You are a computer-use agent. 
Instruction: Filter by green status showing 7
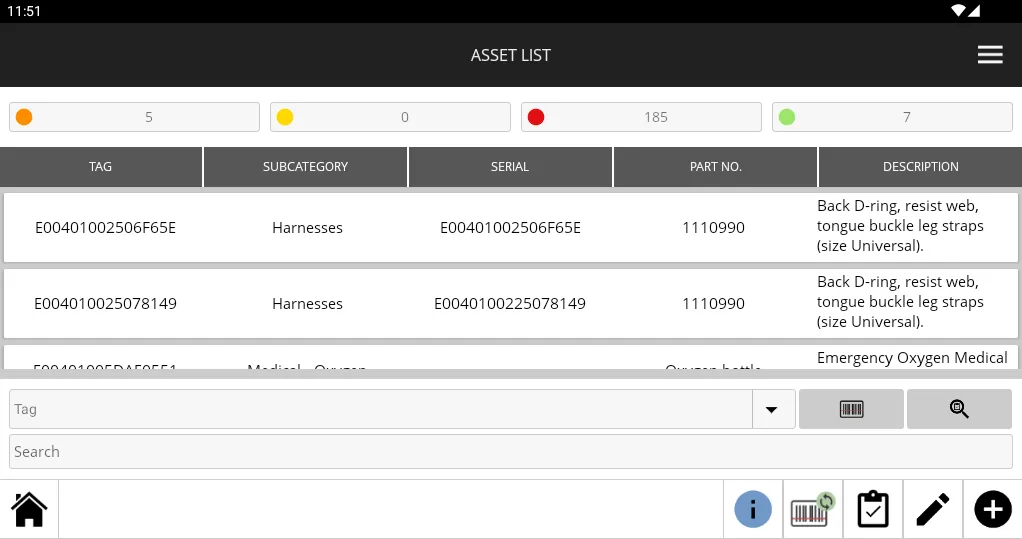[892, 117]
